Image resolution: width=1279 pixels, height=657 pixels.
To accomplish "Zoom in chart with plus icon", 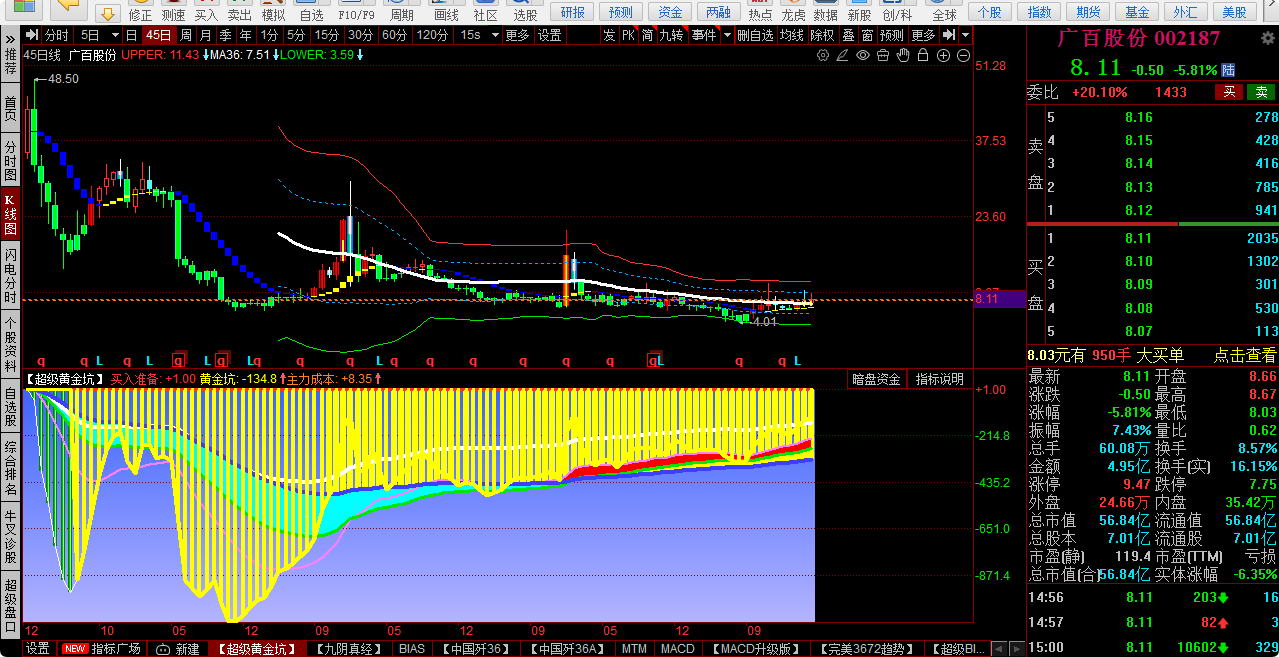I will pos(944,56).
